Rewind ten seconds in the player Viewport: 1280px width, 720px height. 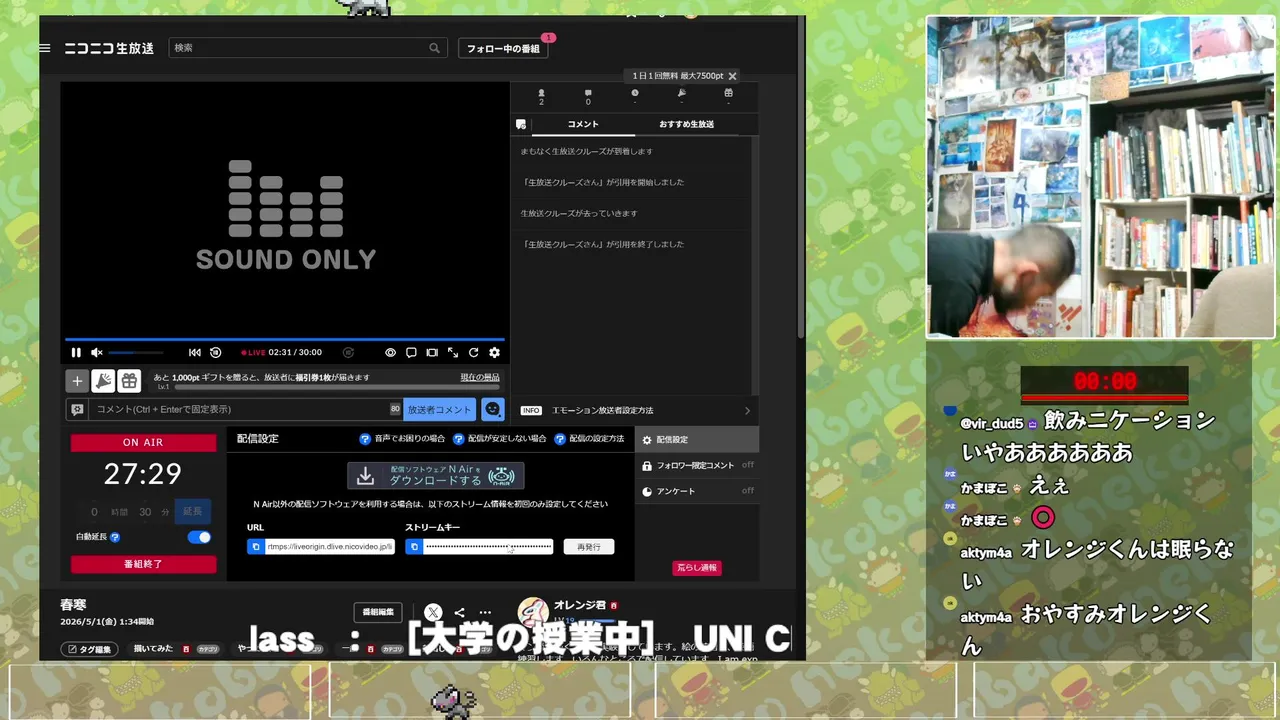point(215,352)
